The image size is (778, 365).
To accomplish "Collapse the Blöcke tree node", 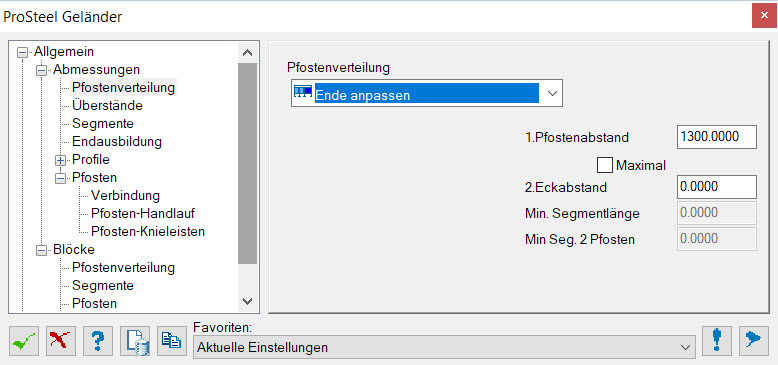I will click(x=41, y=250).
